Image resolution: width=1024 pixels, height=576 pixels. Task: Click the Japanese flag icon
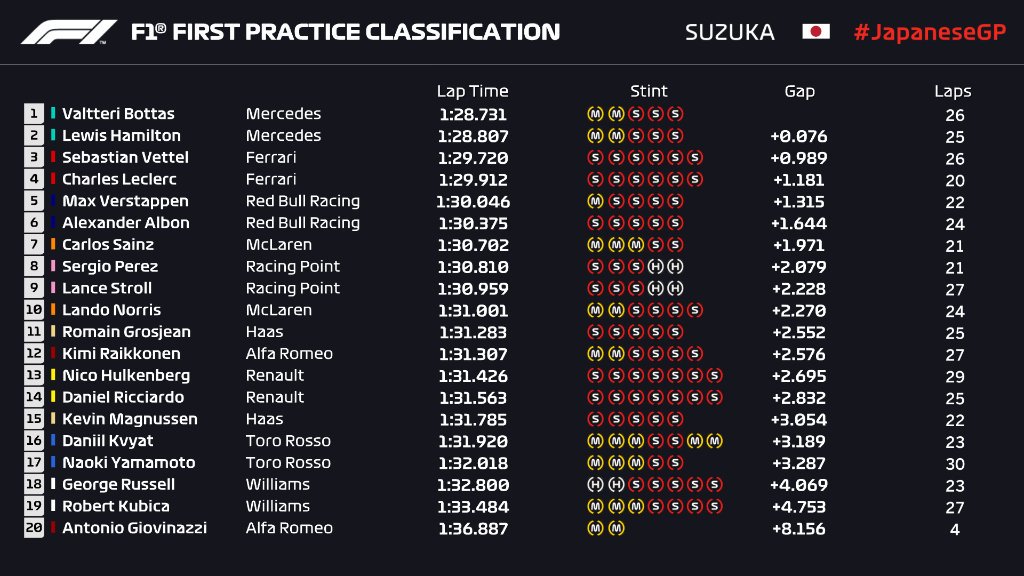pos(816,32)
